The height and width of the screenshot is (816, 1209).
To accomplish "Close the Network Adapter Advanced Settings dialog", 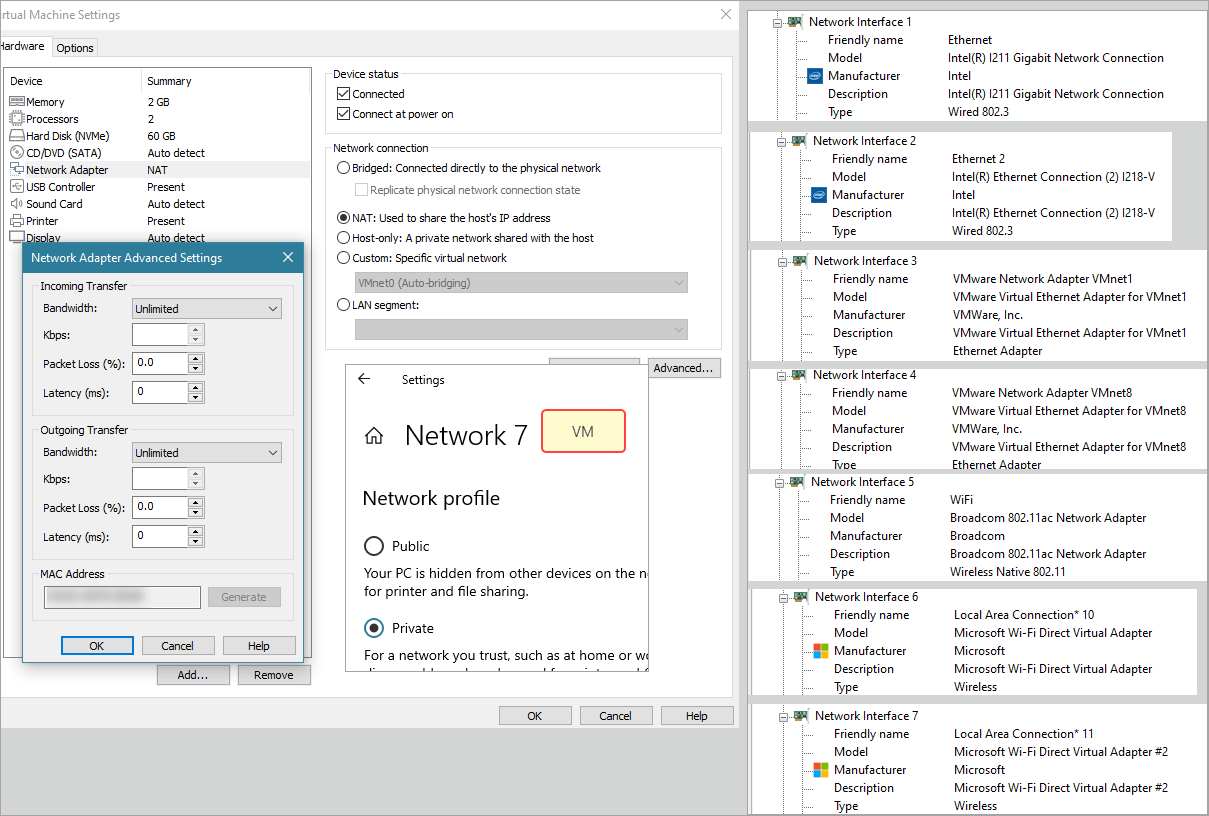I will (288, 258).
